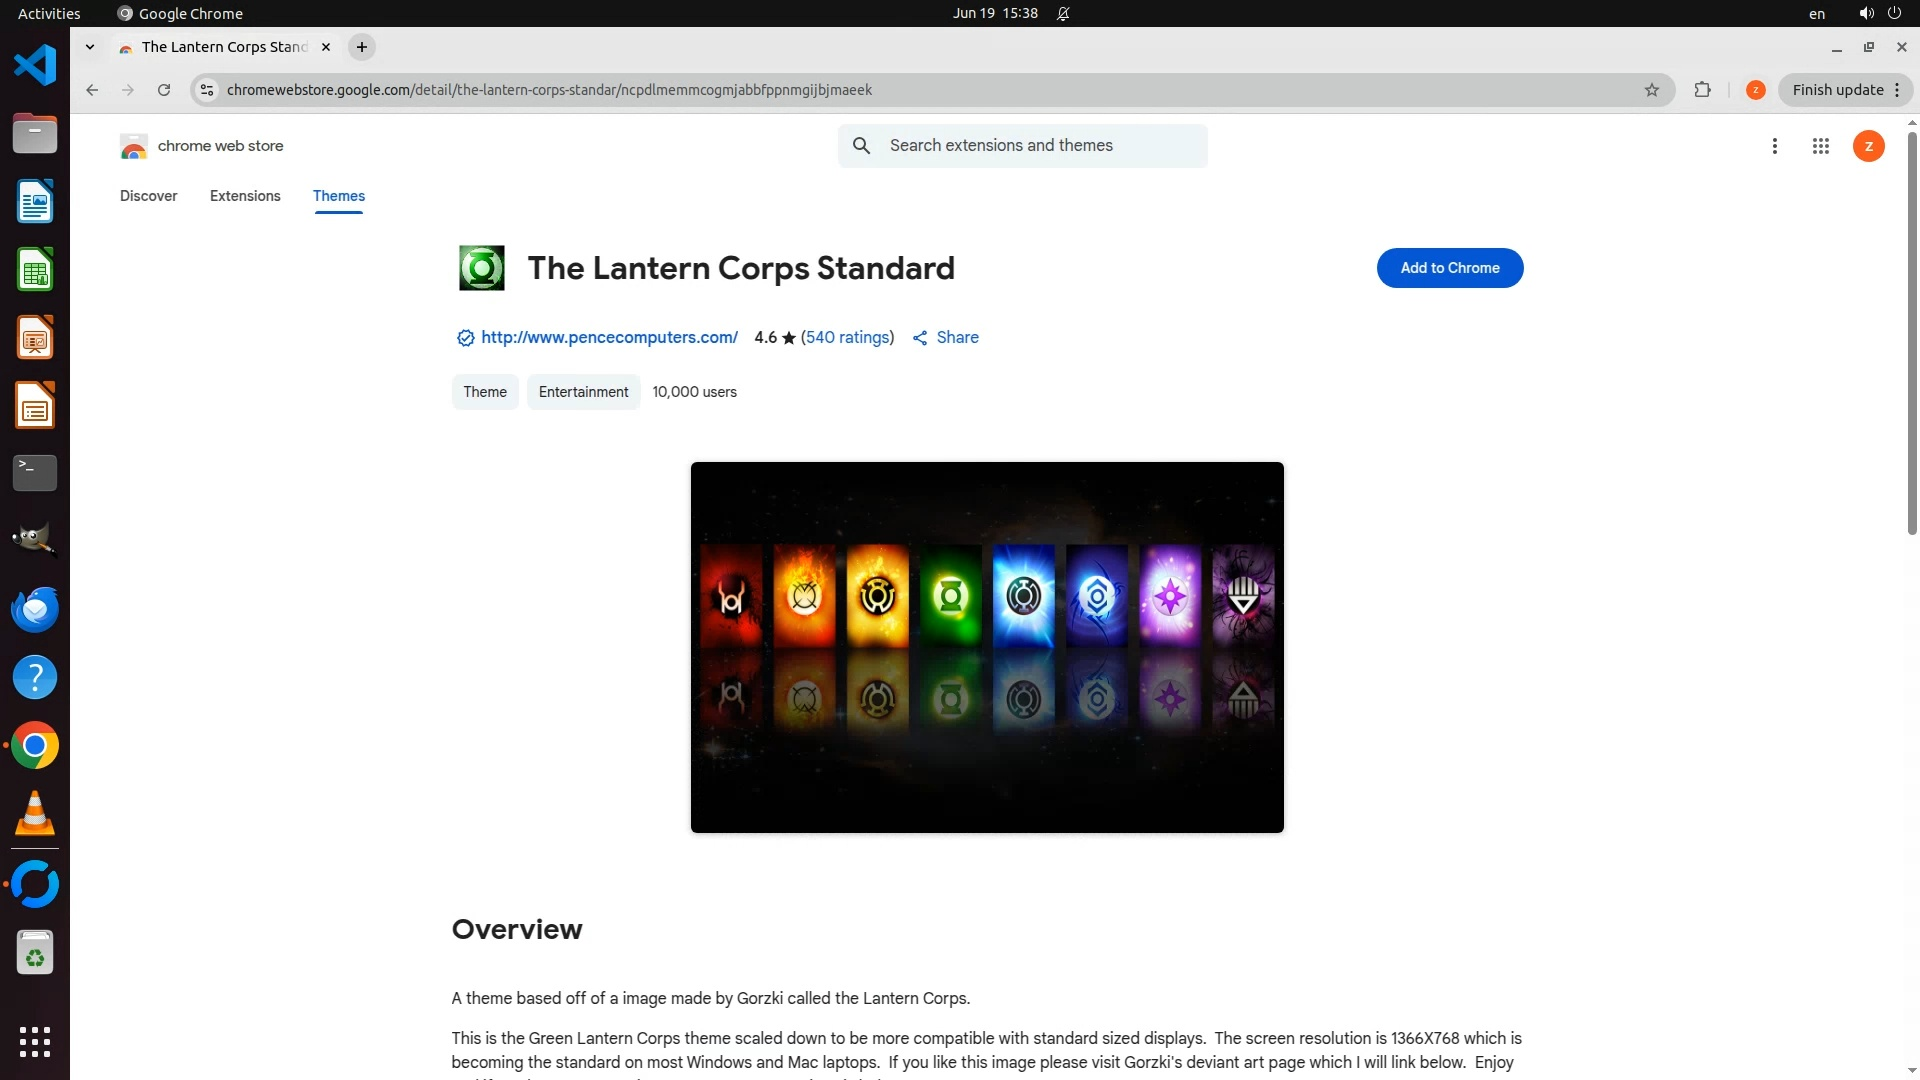The width and height of the screenshot is (1920, 1080).
Task: Click Share icon beside ratings
Action: coord(920,338)
